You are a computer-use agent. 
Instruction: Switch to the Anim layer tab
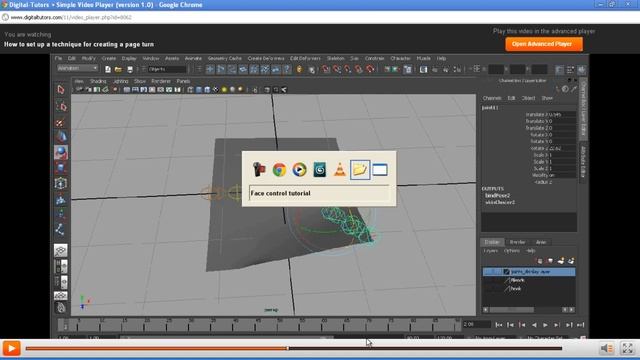coord(541,242)
